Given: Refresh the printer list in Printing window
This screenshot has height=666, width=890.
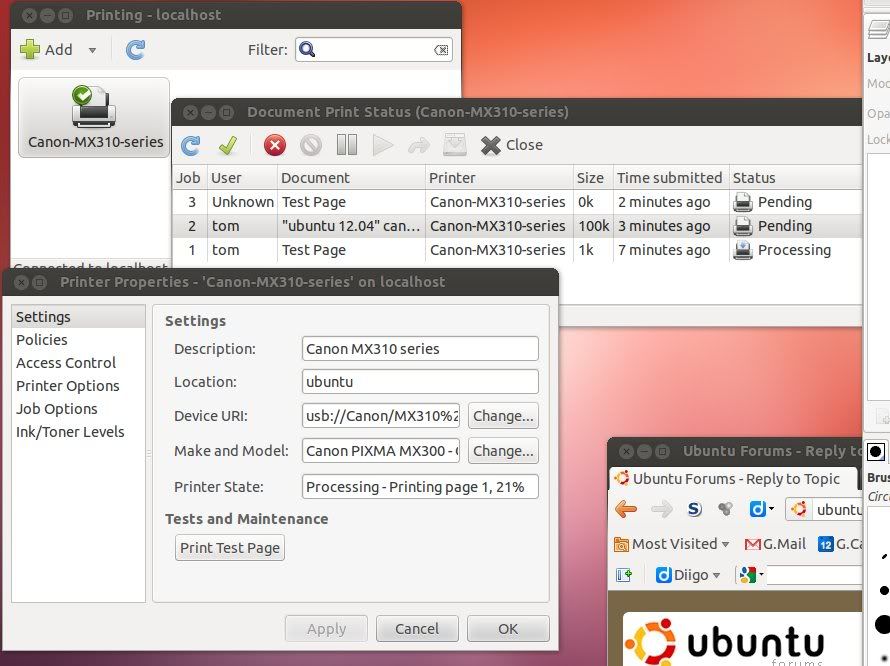Looking at the screenshot, I should tap(135, 50).
